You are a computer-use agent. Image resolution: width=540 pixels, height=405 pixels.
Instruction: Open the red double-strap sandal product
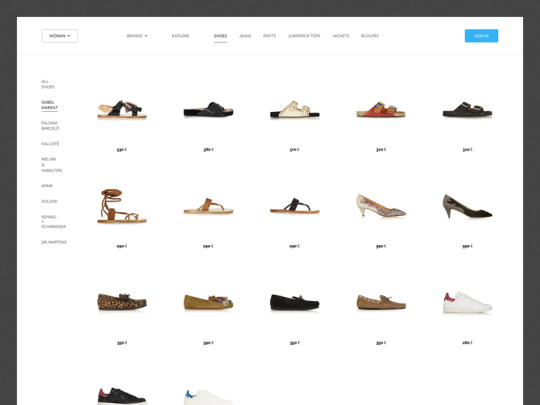(381, 110)
